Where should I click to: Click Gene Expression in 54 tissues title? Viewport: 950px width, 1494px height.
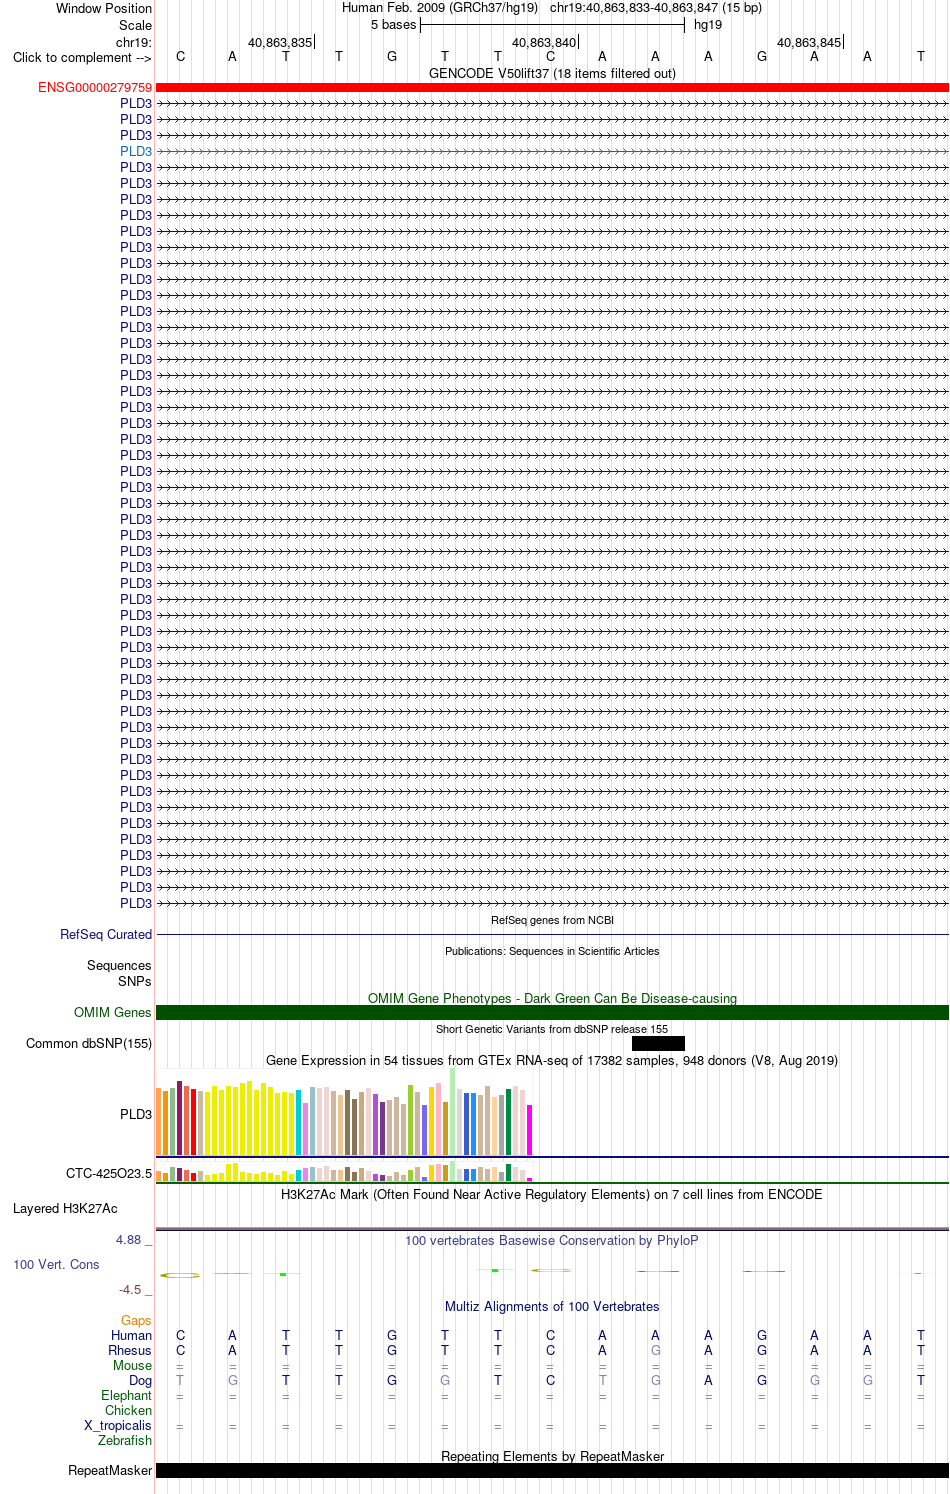pyautogui.click(x=552, y=1061)
